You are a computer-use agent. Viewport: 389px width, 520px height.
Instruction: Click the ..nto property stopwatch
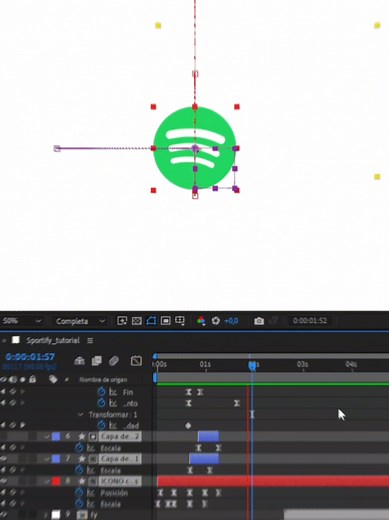[x=101, y=403]
